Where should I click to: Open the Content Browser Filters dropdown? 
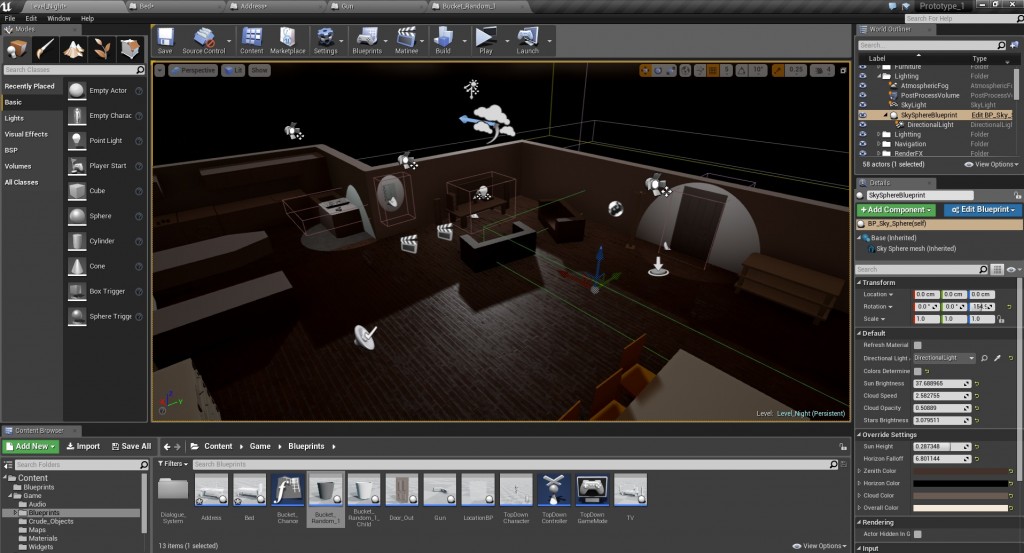click(173, 464)
